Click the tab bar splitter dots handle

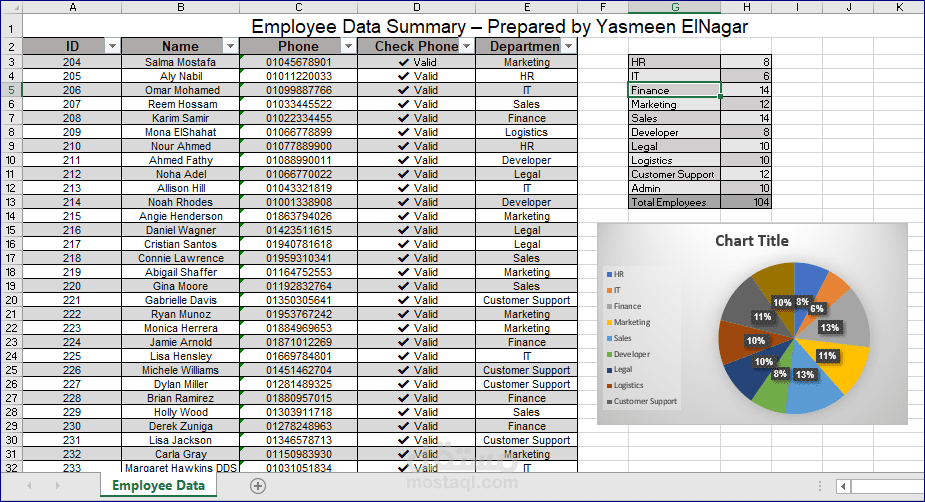pyautogui.click(x=819, y=485)
